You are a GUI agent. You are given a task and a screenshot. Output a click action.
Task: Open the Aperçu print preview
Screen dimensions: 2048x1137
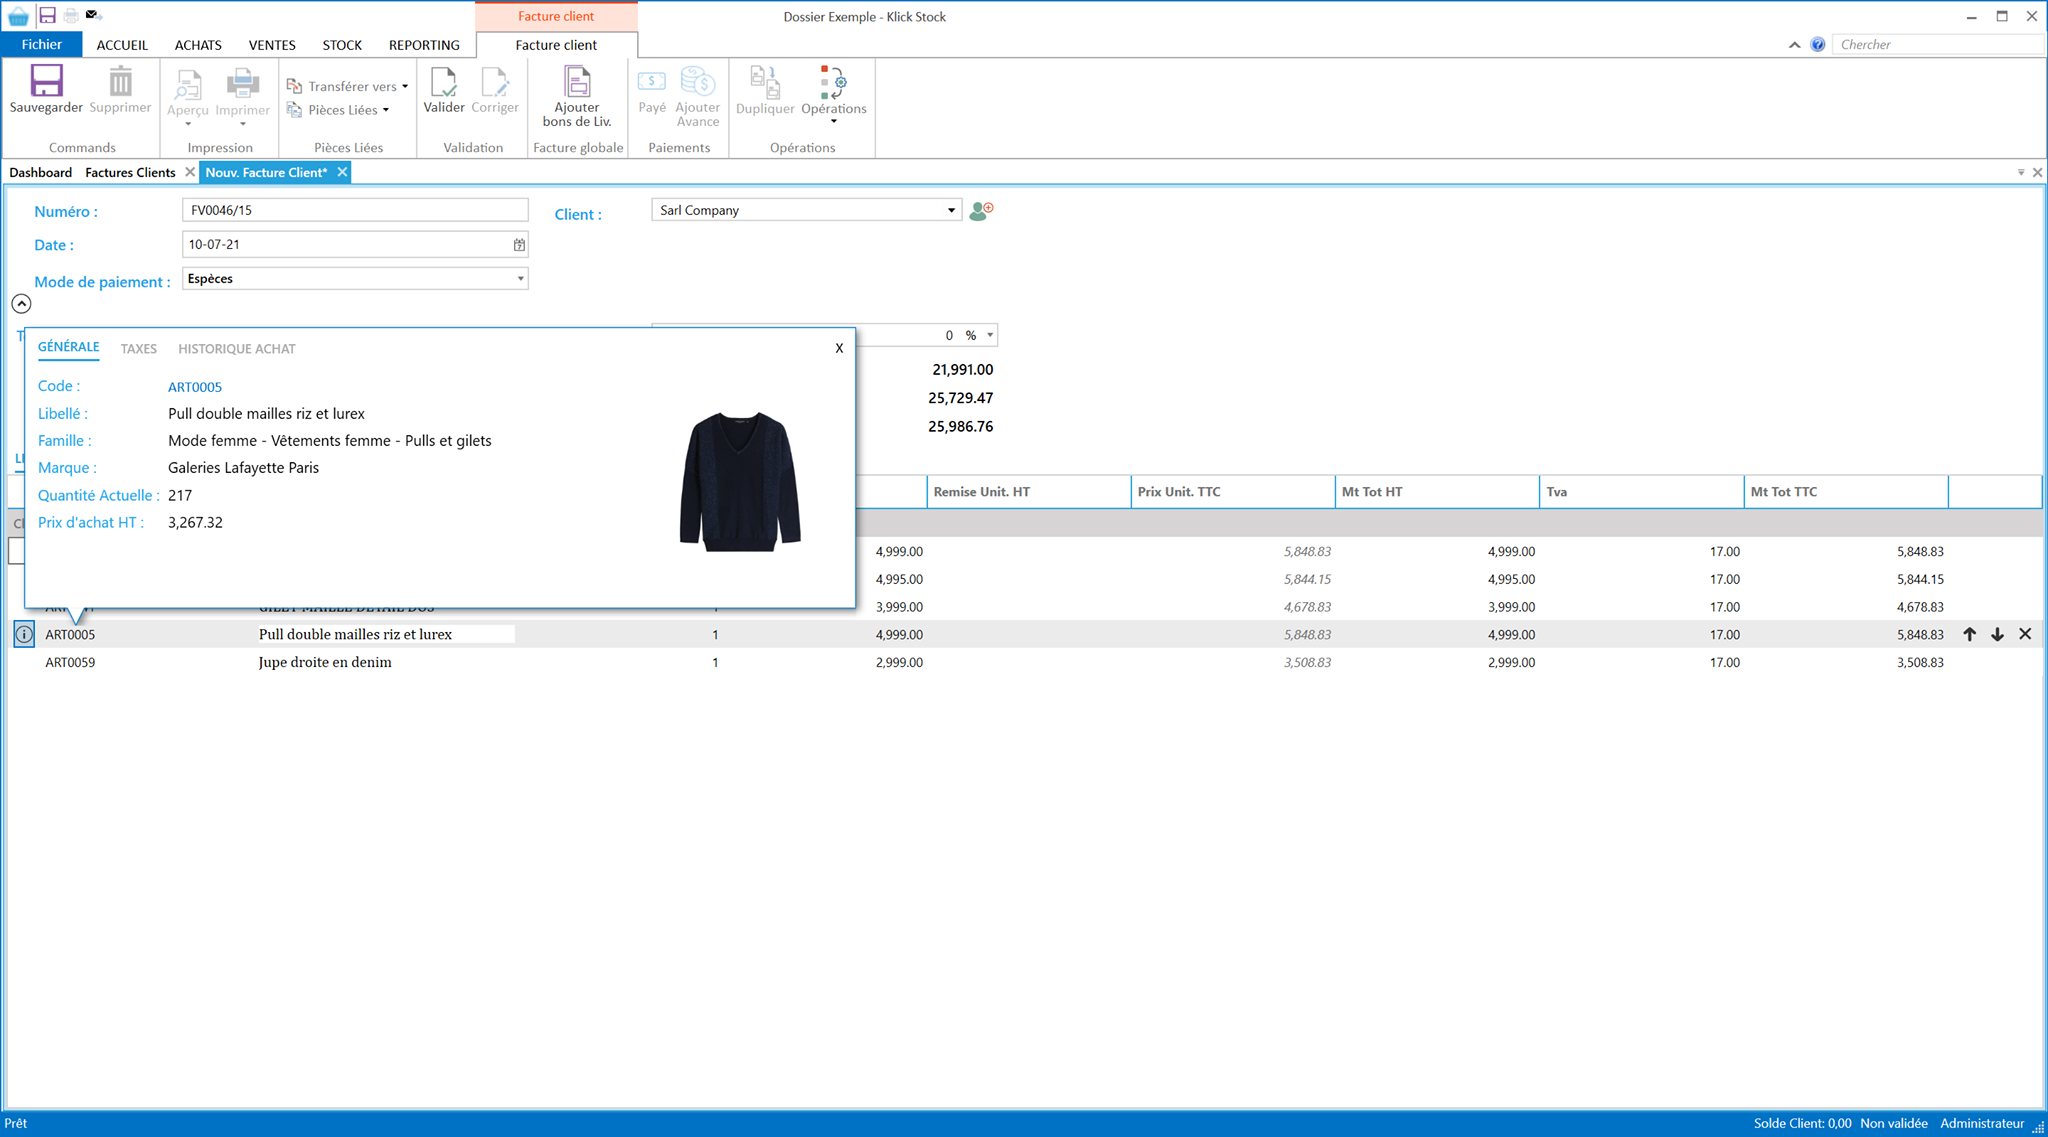click(x=188, y=96)
